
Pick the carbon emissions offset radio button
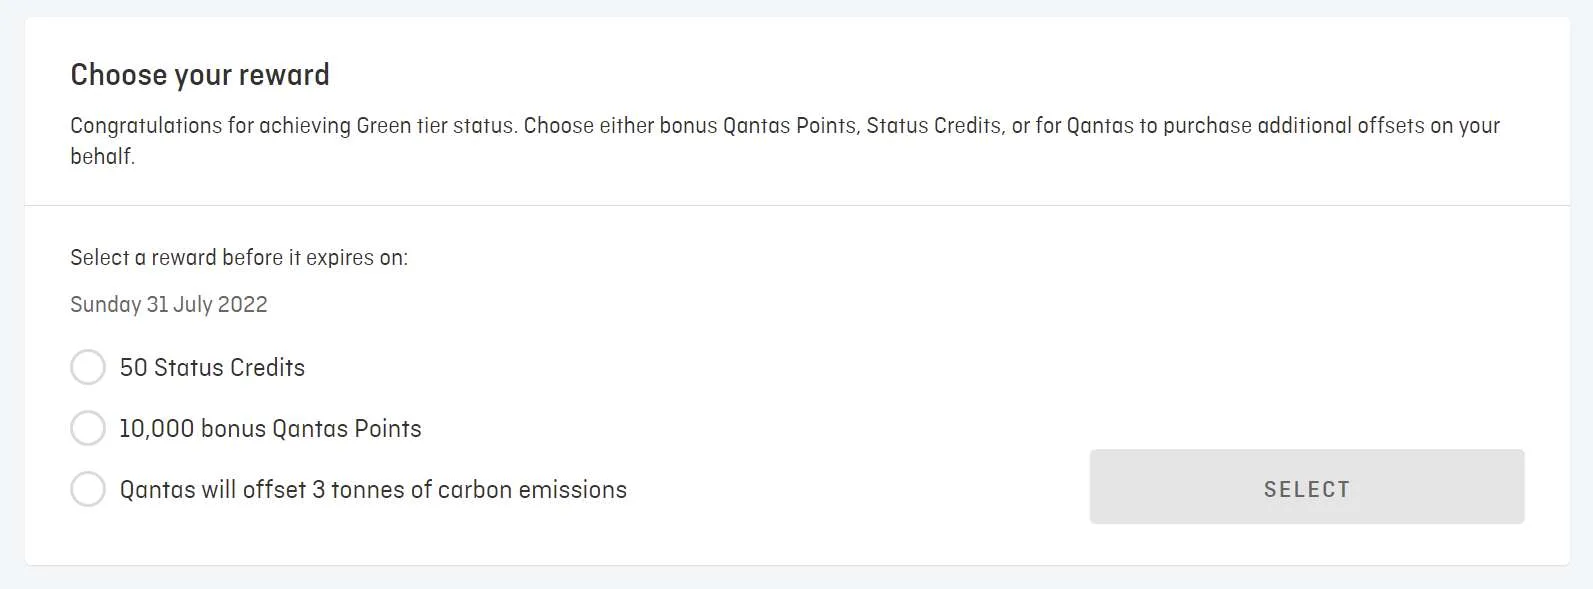[x=88, y=489]
